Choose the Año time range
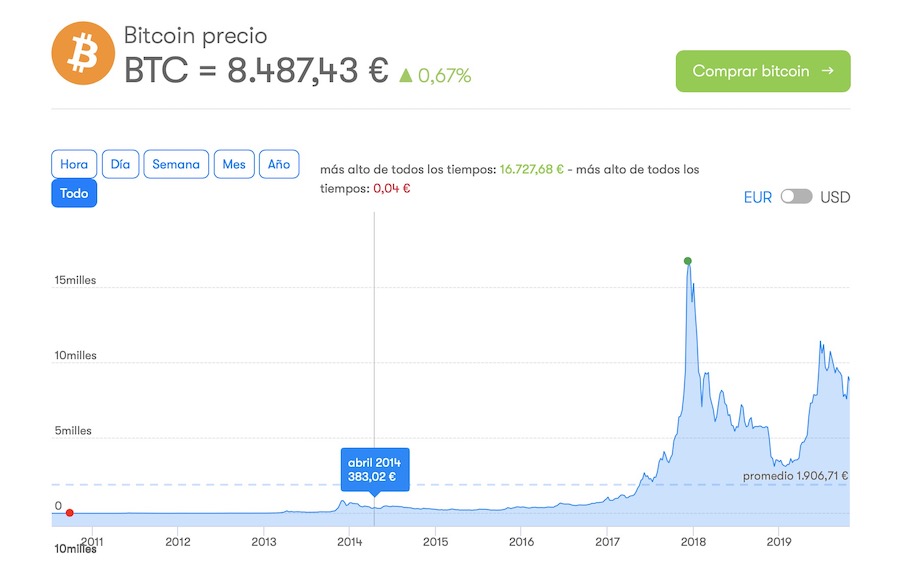The height and width of the screenshot is (562, 900). click(x=279, y=164)
